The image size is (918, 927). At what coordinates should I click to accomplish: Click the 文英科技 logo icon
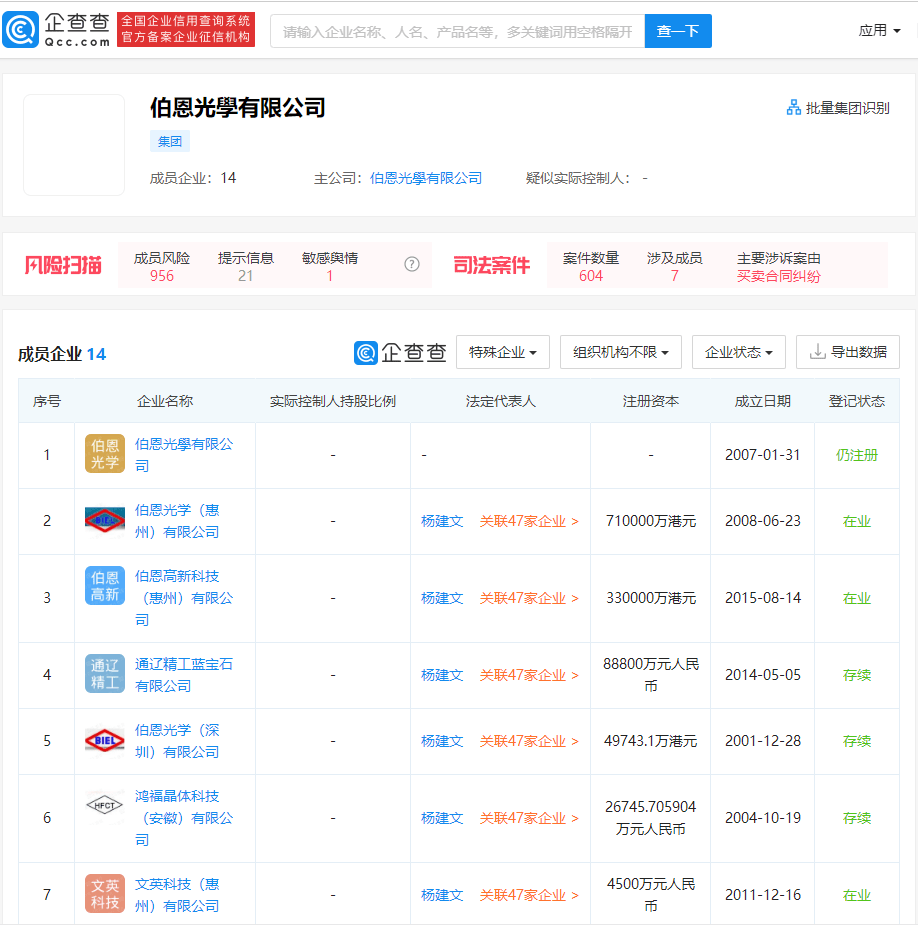(105, 894)
